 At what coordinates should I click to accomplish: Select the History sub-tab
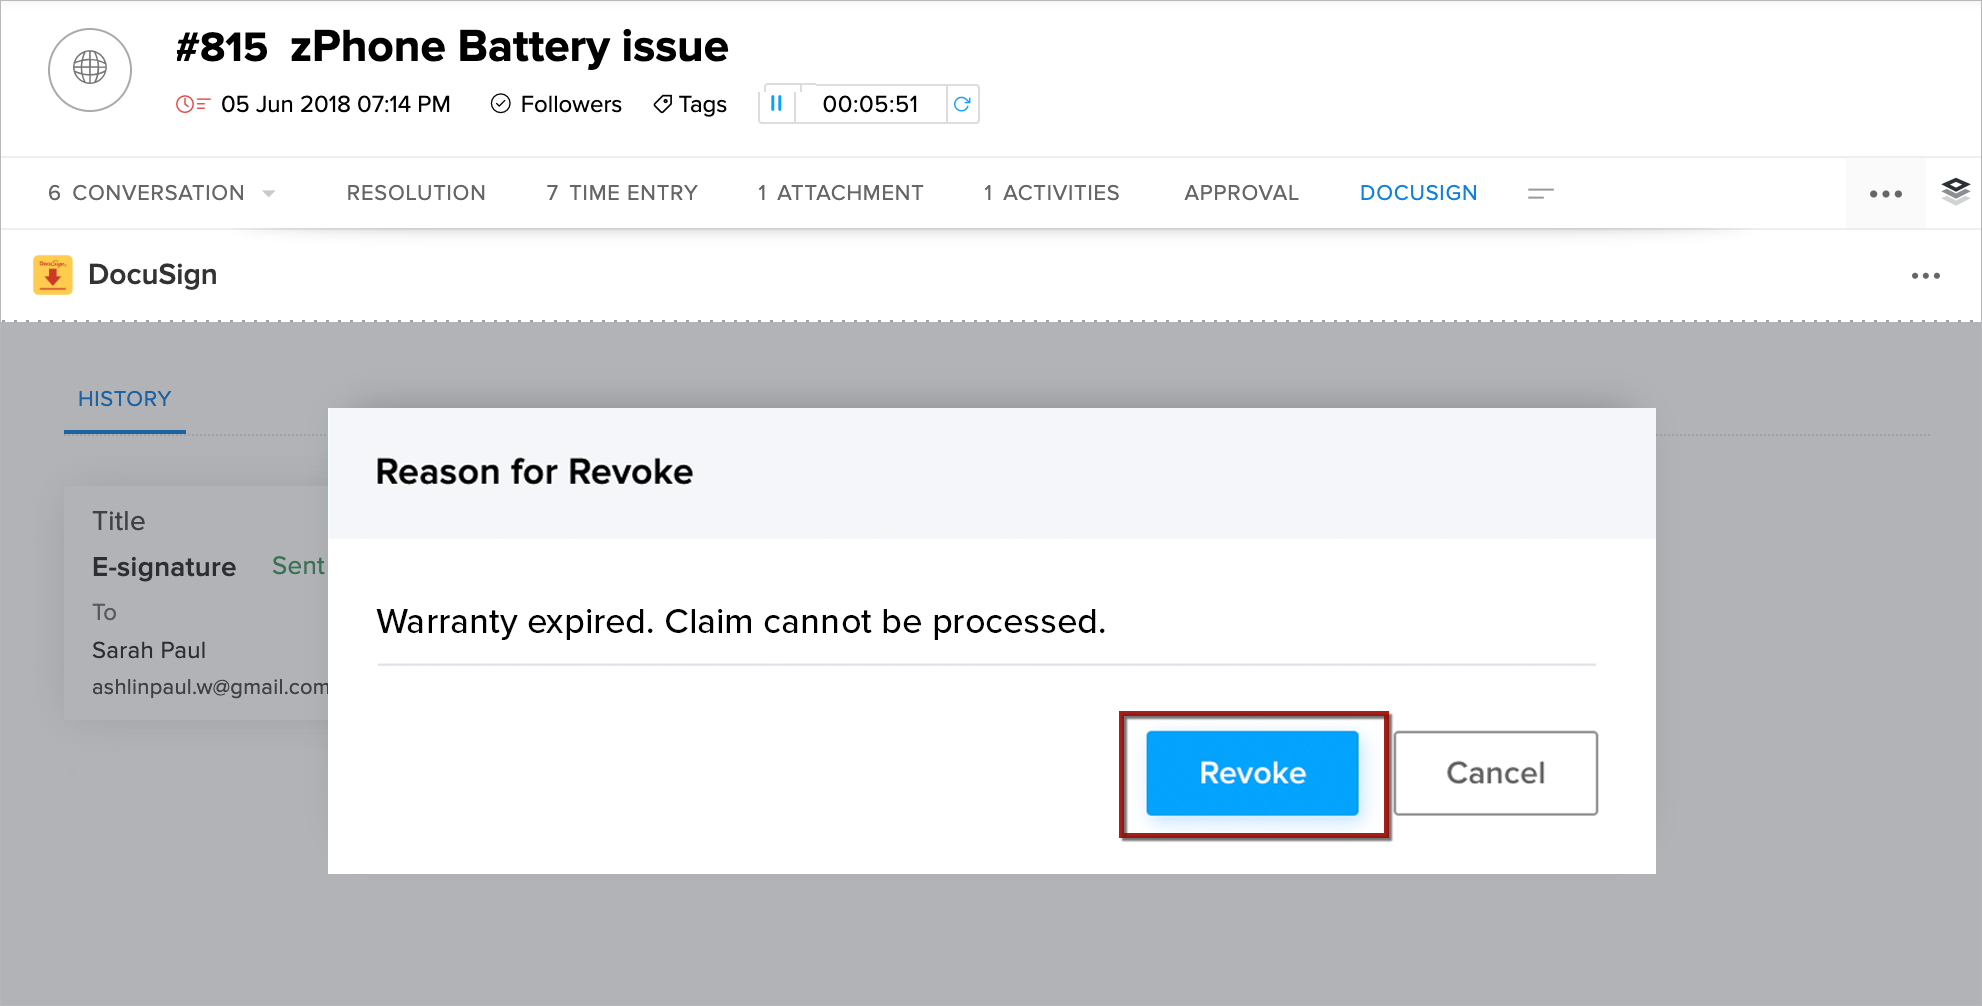pos(125,399)
